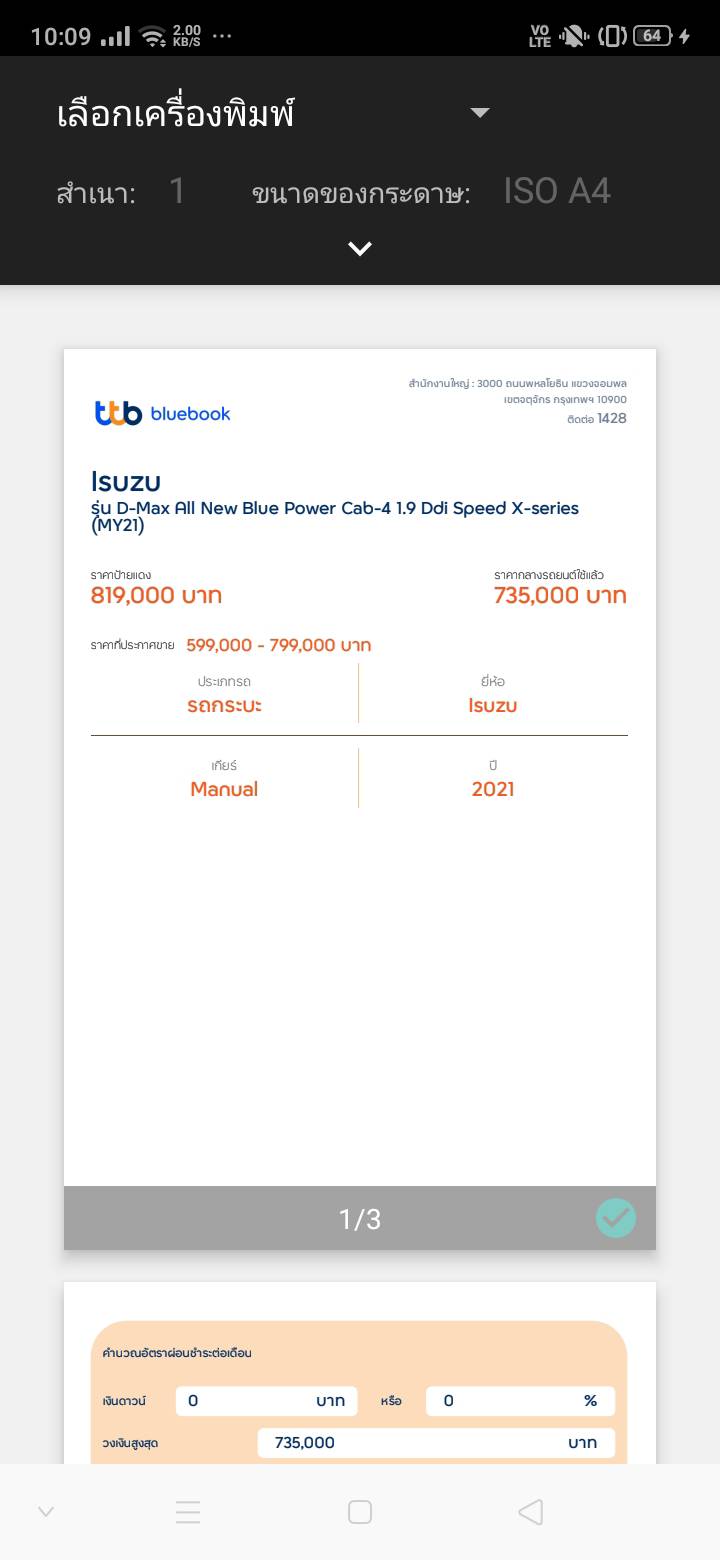The height and width of the screenshot is (1560, 720).
Task: Tap the muted notification bell icon
Action: (574, 36)
